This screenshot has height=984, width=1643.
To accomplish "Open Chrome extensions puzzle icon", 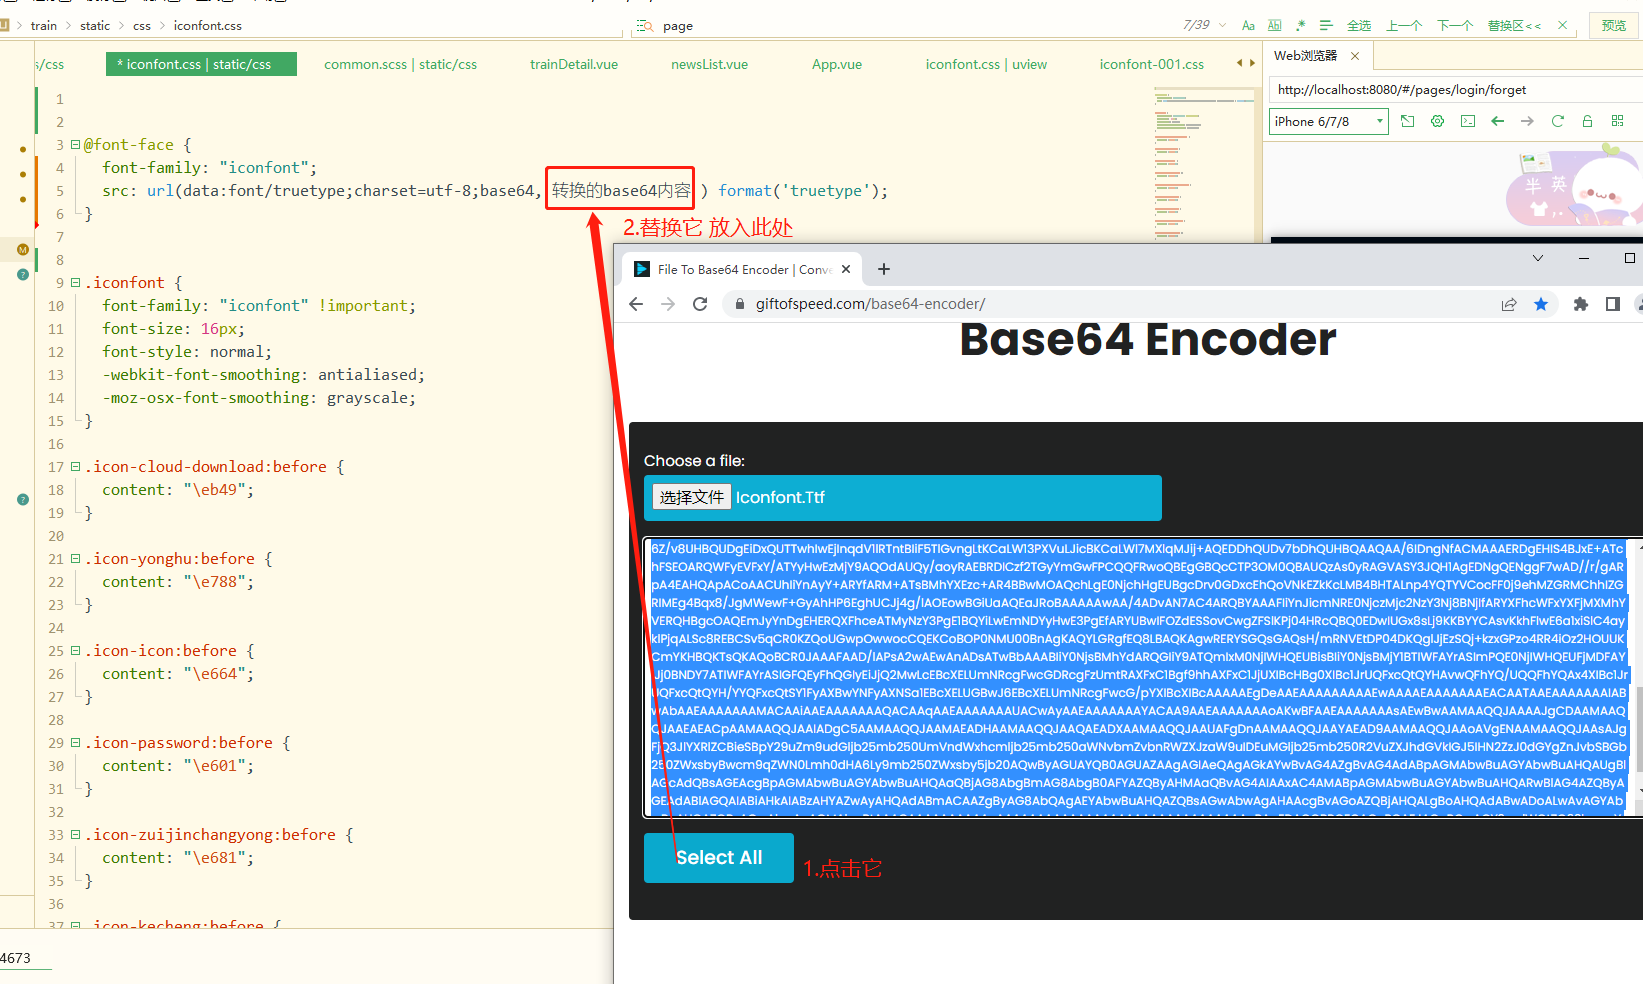I will pyautogui.click(x=1581, y=304).
